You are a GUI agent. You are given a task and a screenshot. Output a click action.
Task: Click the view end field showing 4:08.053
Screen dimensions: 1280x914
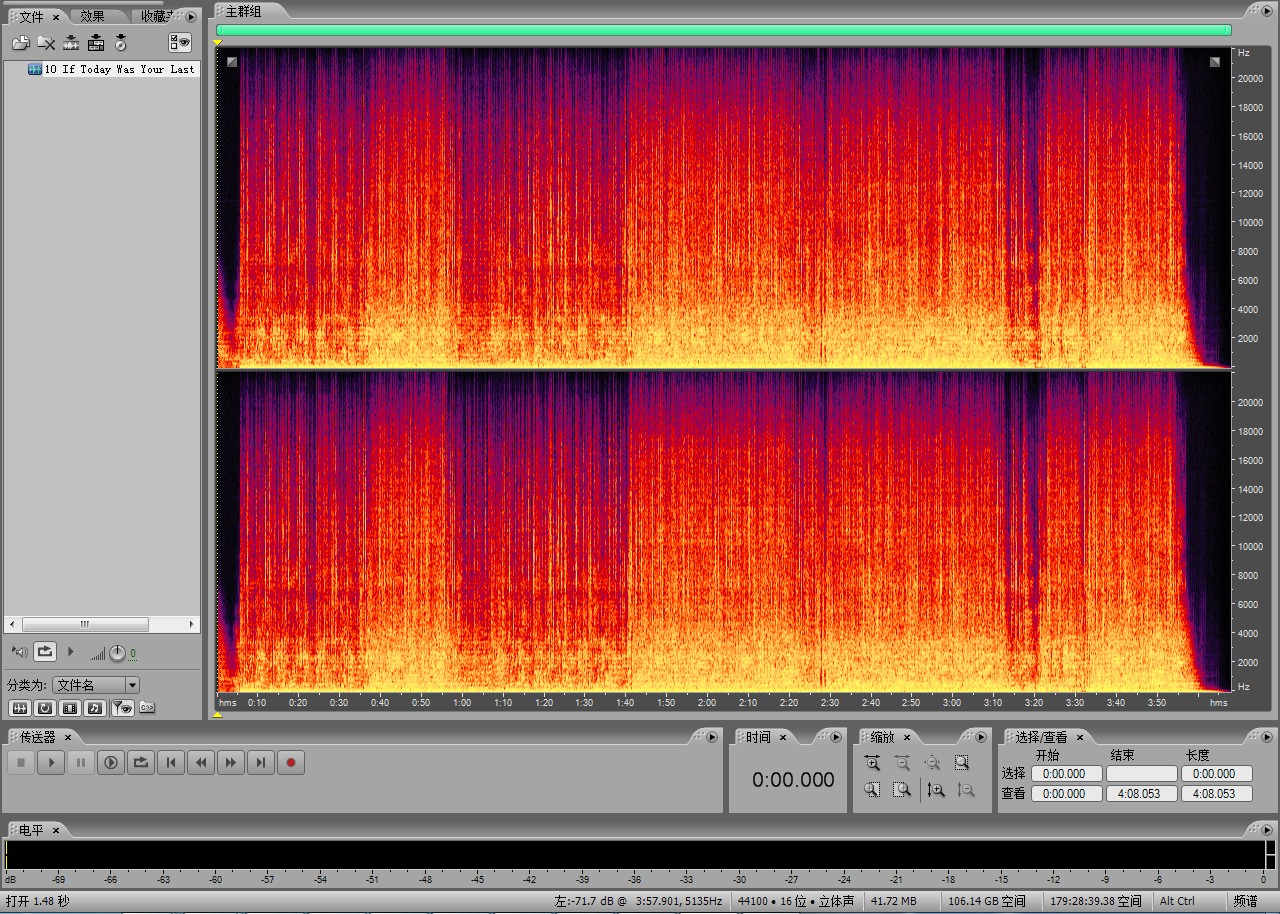pos(1142,794)
